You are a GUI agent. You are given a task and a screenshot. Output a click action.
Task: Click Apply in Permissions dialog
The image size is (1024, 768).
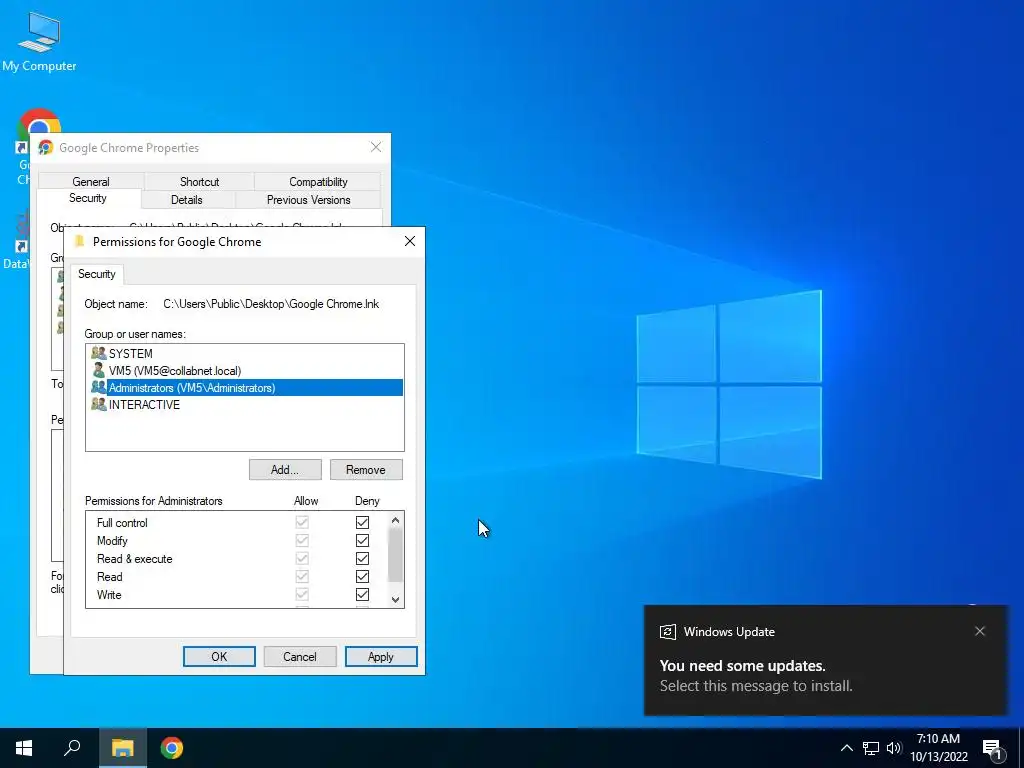pyautogui.click(x=381, y=656)
